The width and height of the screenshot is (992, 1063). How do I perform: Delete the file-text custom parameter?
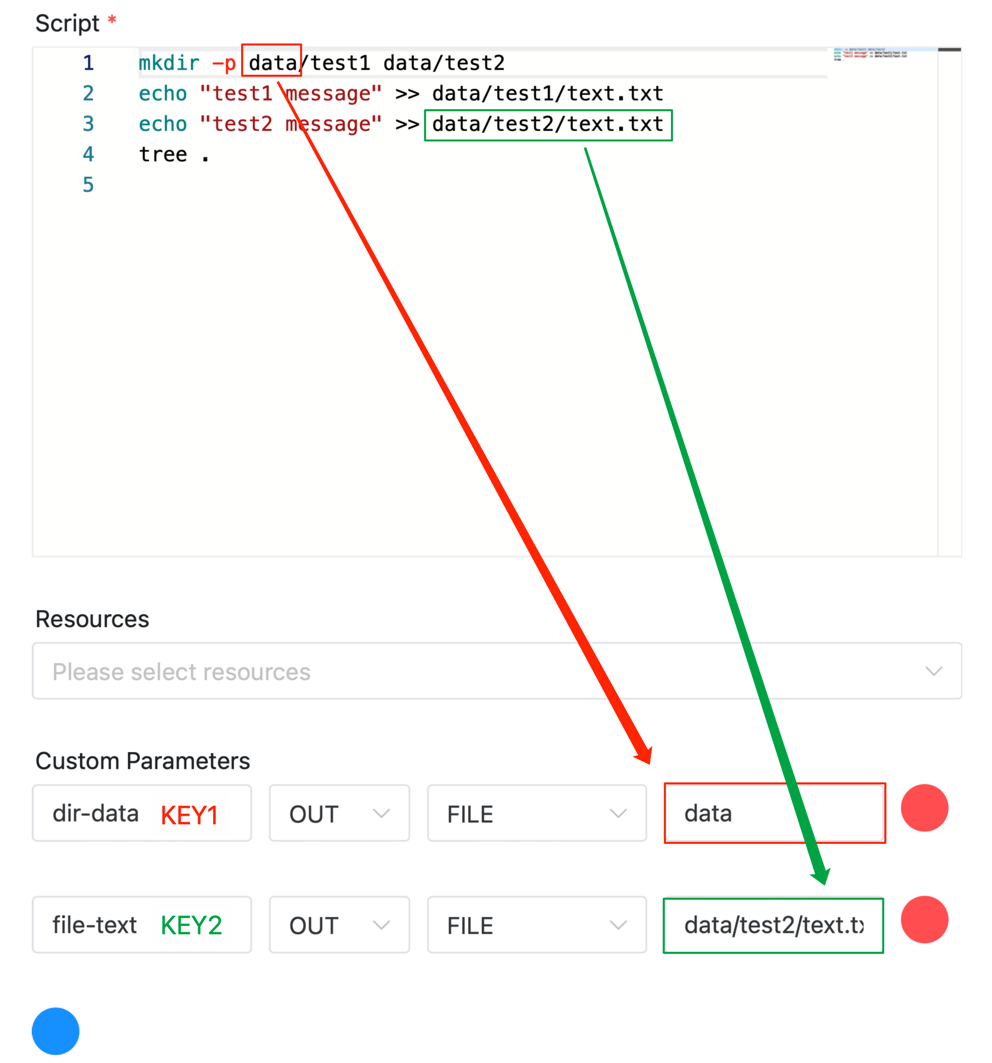[924, 920]
